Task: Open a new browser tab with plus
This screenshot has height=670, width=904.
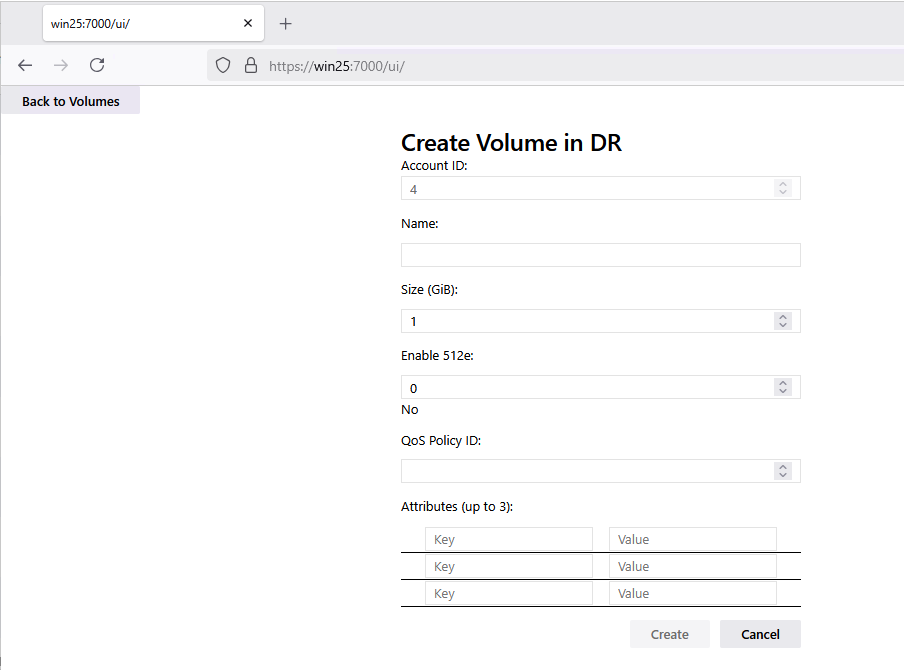Action: [x=285, y=24]
